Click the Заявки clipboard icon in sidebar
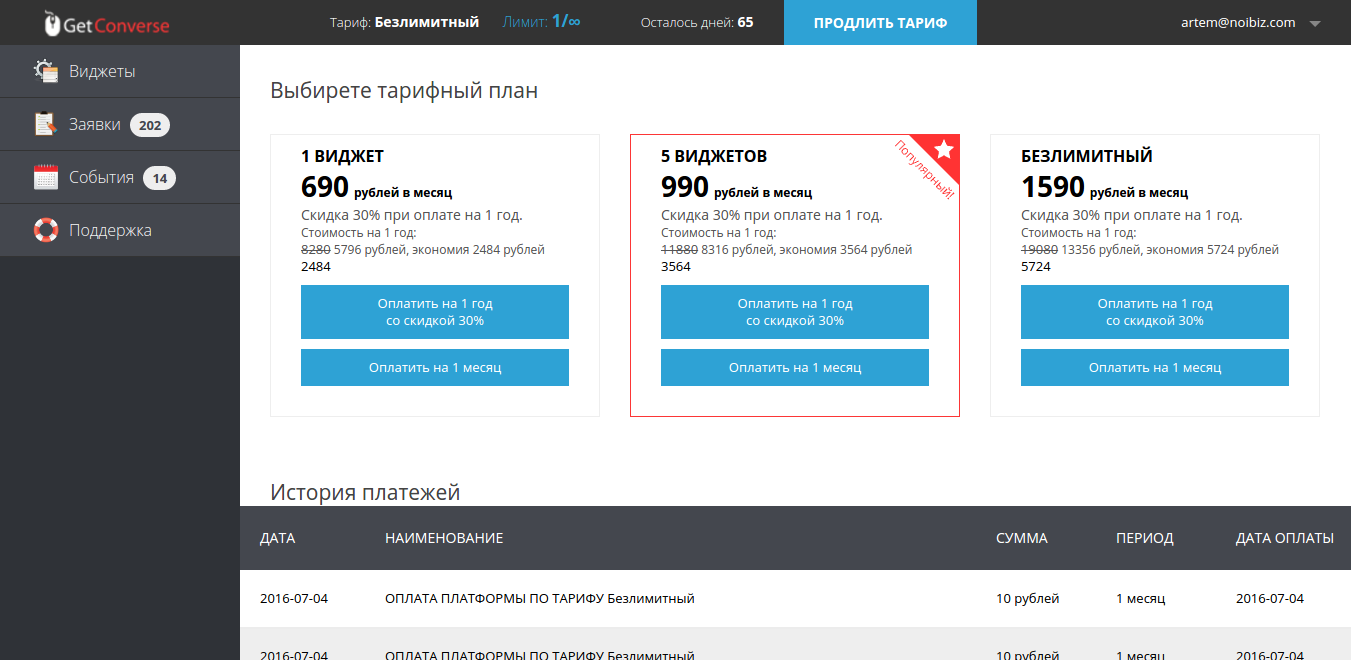Image resolution: width=1351 pixels, height=660 pixels. (x=46, y=124)
